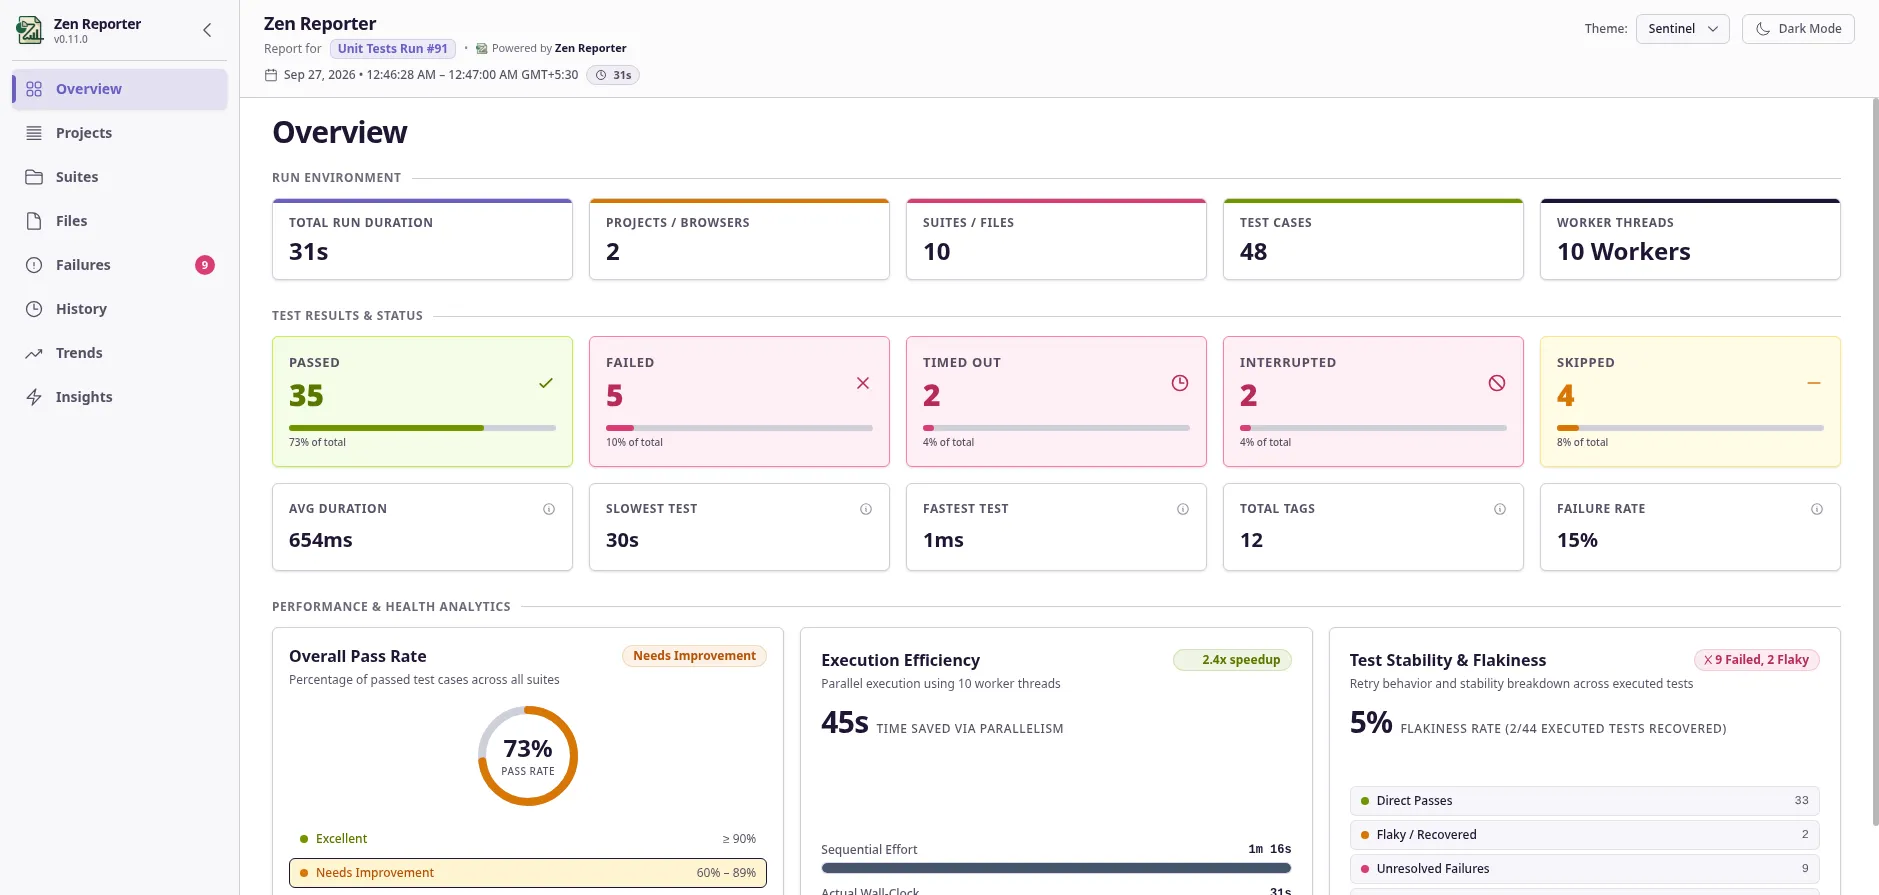1879x895 pixels.
Task: Click the Overview grid icon in sidebar
Action: click(34, 89)
